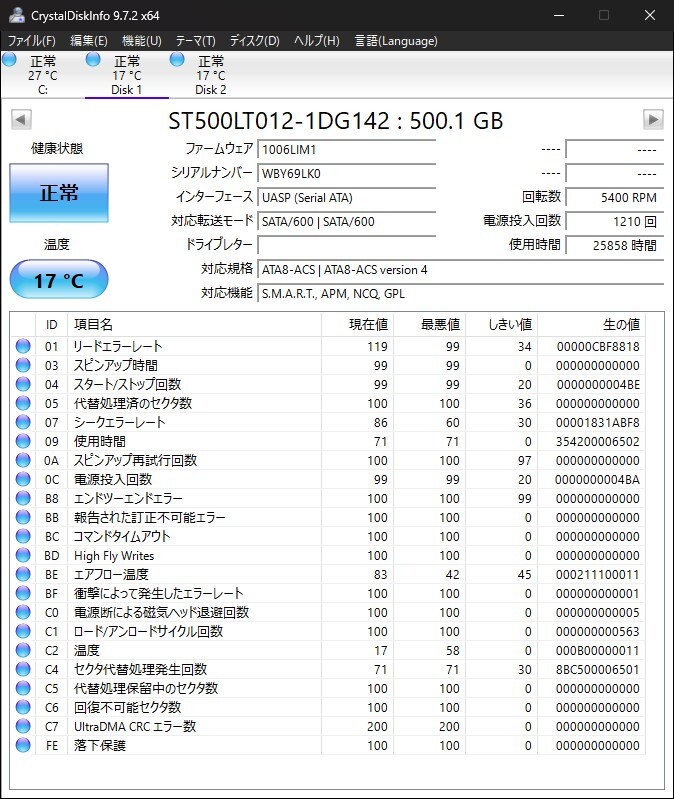Click raw value 8BC500006501

(597, 669)
